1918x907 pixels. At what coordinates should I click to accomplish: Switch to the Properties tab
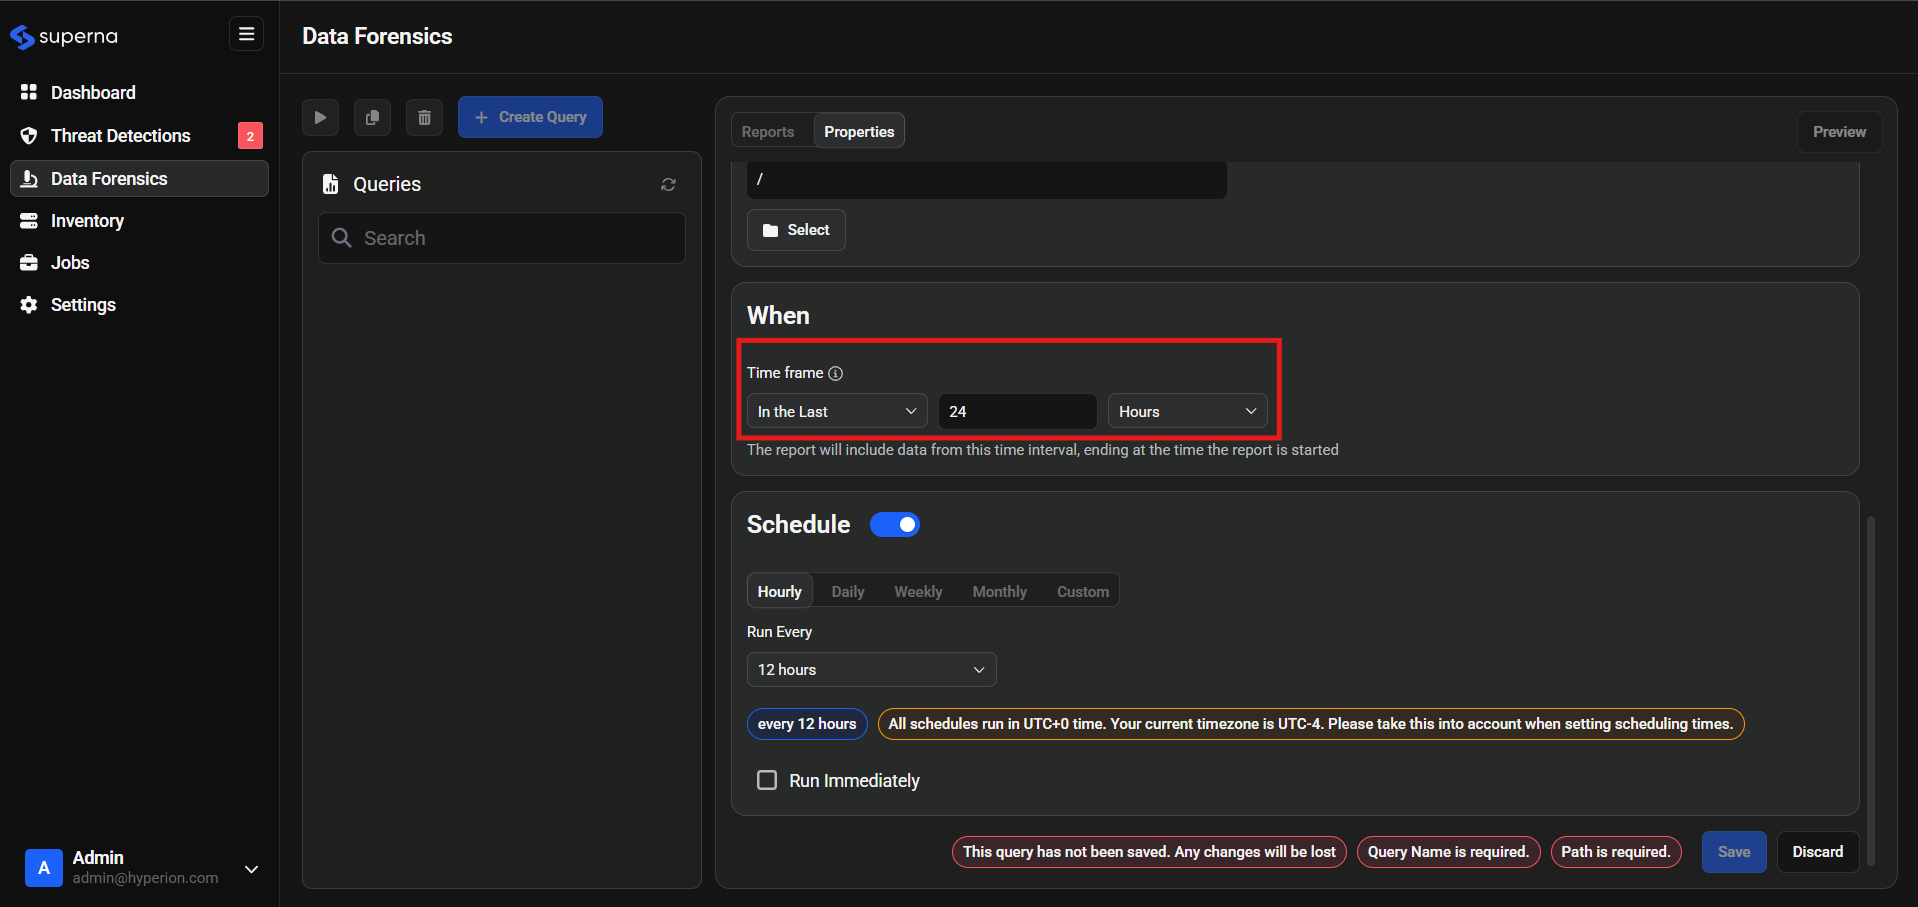pyautogui.click(x=859, y=132)
